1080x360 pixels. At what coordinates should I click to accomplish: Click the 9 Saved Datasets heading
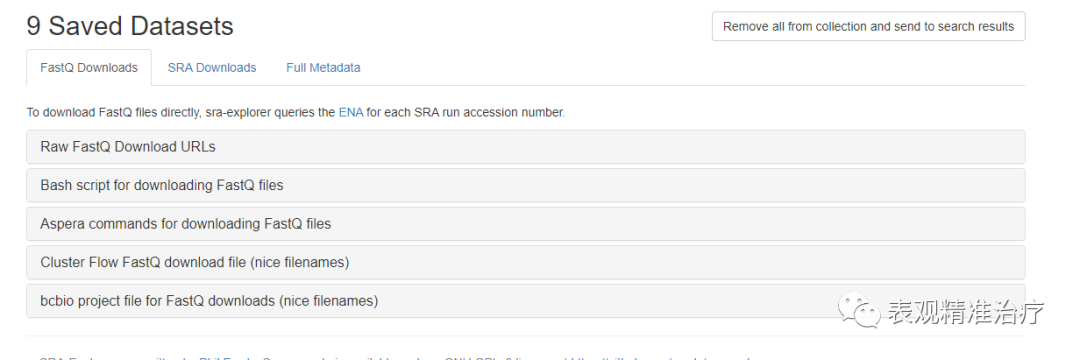(x=129, y=26)
